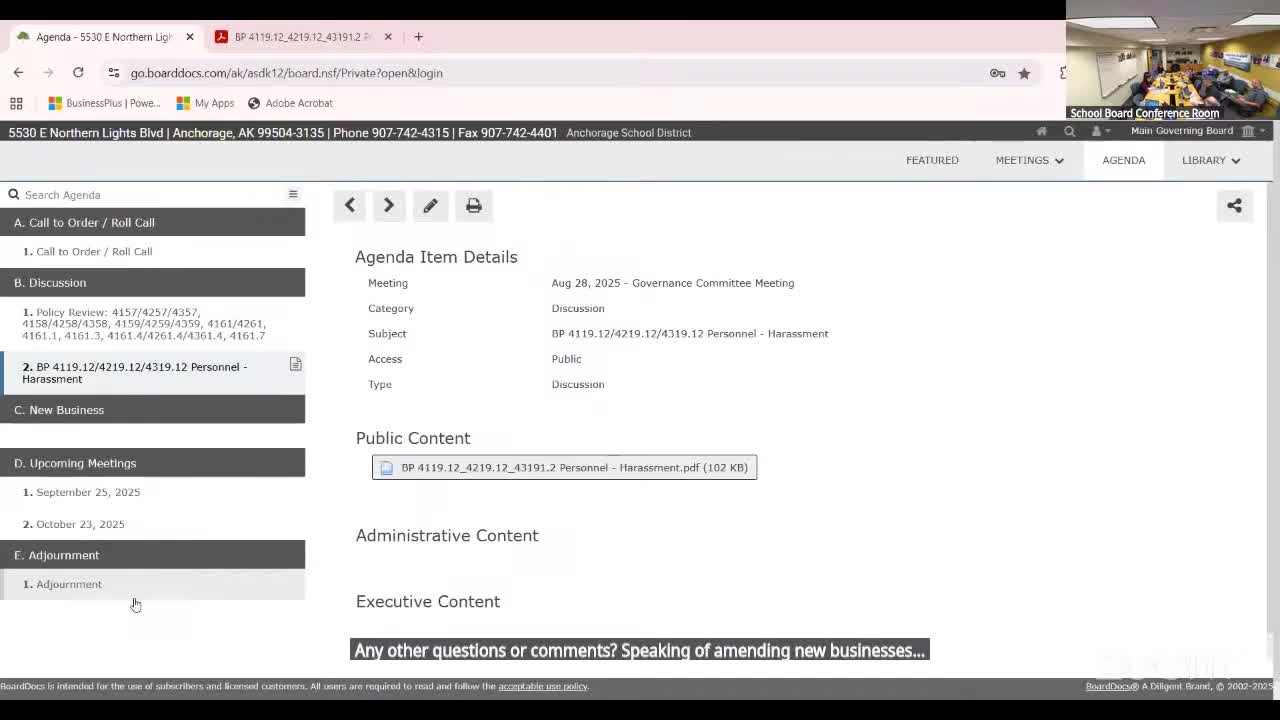Screen dimensions: 1280x720
Task: Click the attachment icon beside Harassment item
Action: [x=295, y=365]
